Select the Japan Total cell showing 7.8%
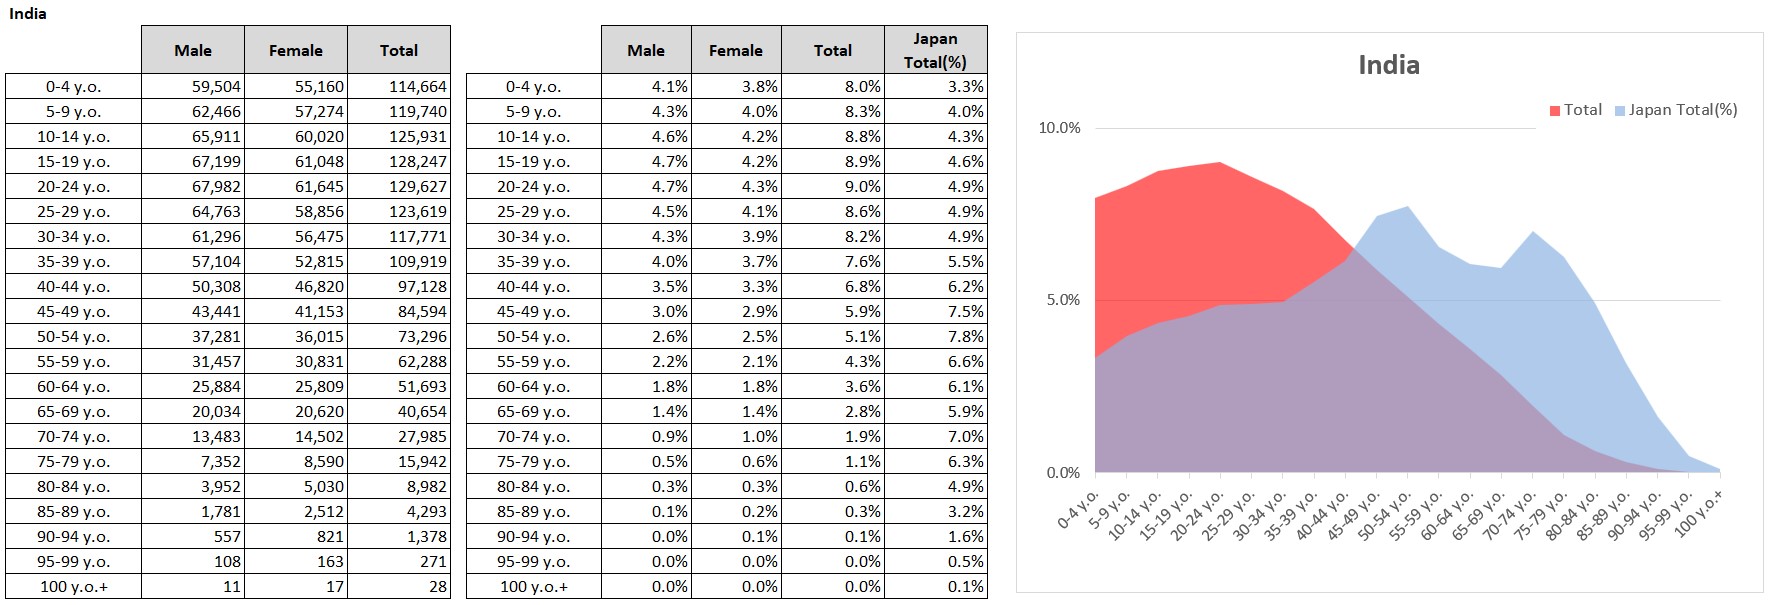The height and width of the screenshot is (605, 1770). (935, 337)
